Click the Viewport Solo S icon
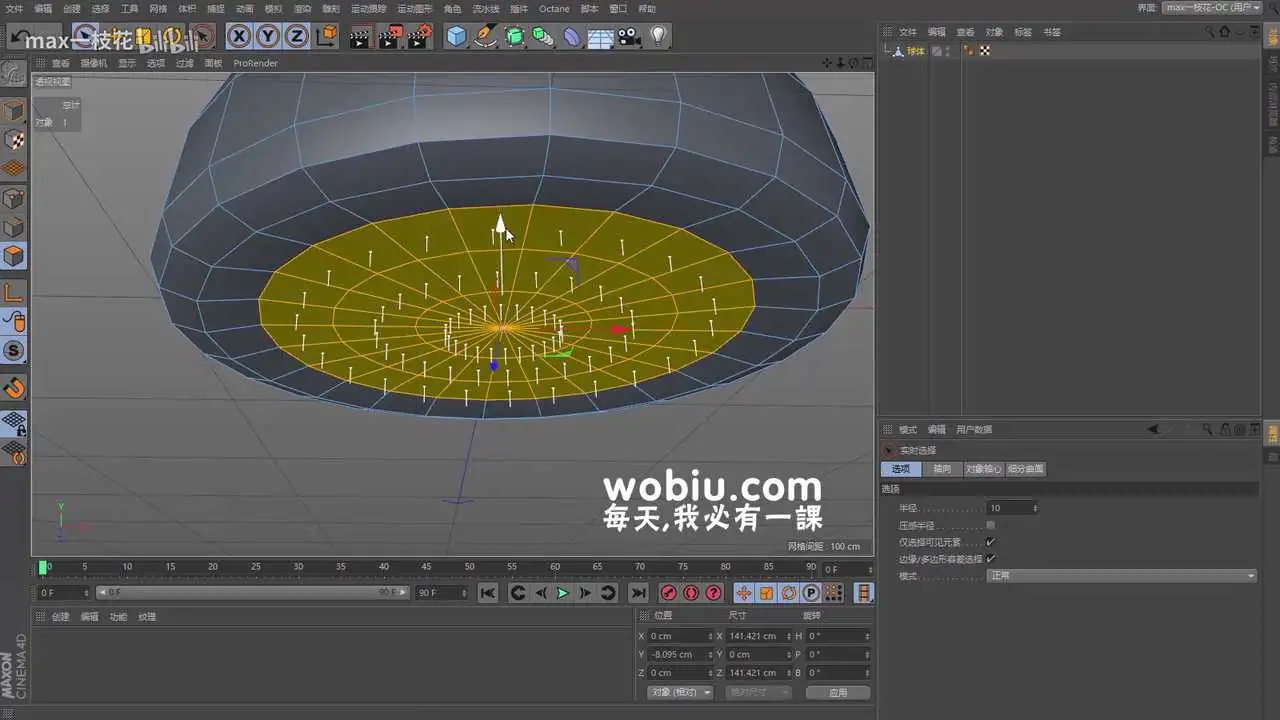 click(x=14, y=351)
